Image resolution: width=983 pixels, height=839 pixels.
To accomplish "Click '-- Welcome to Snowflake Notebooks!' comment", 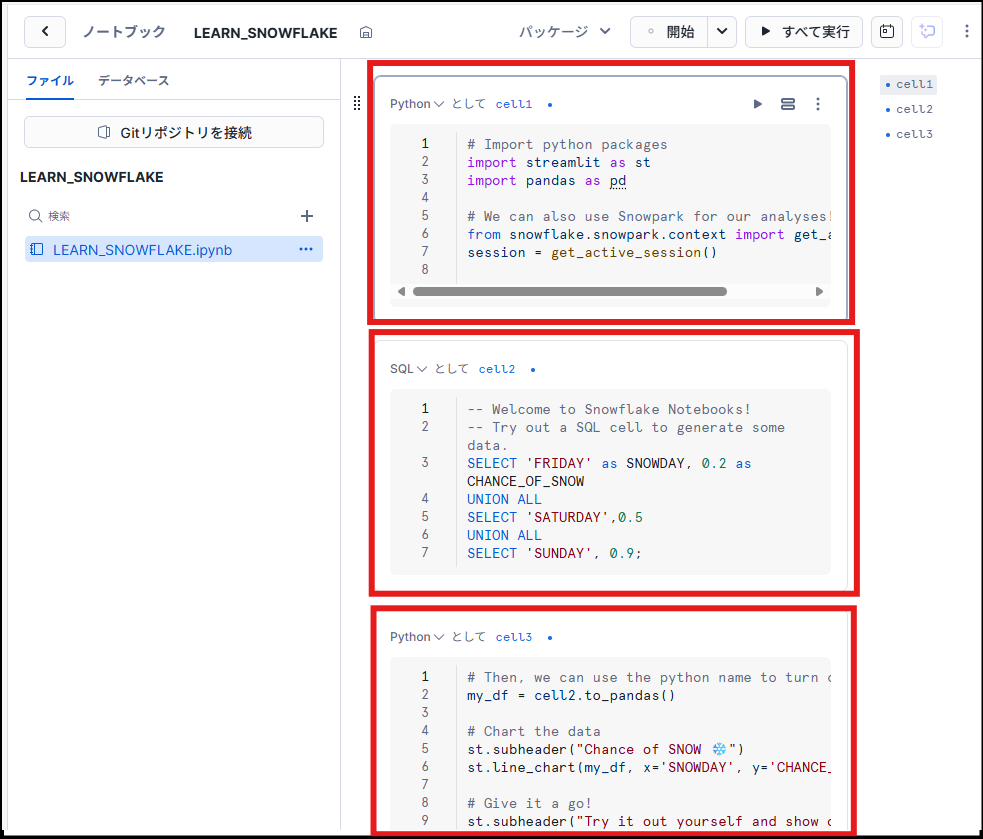I will [609, 409].
